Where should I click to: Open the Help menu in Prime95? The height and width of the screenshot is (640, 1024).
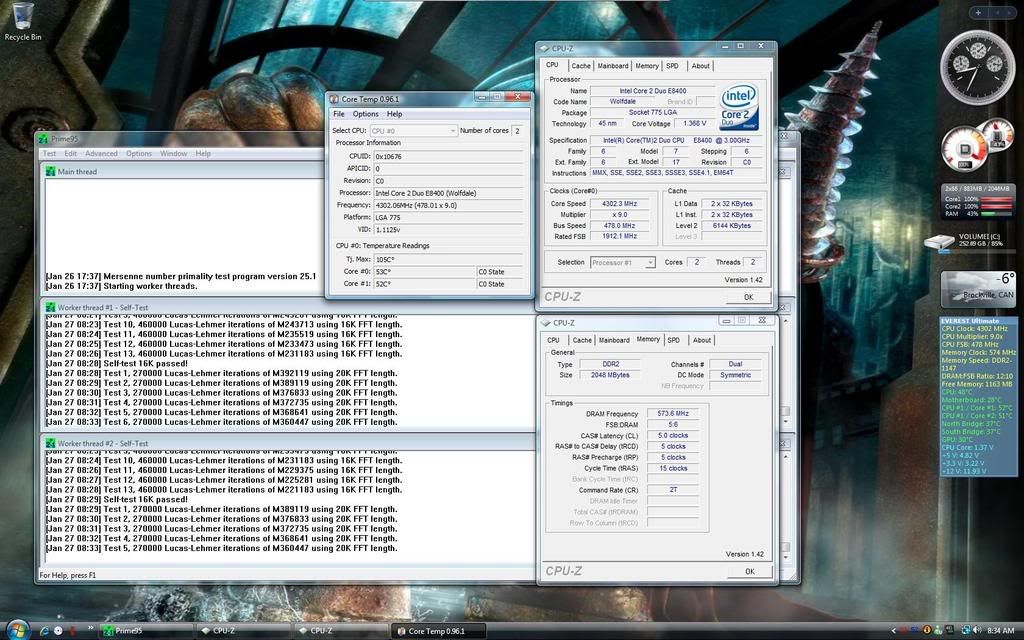coord(203,153)
